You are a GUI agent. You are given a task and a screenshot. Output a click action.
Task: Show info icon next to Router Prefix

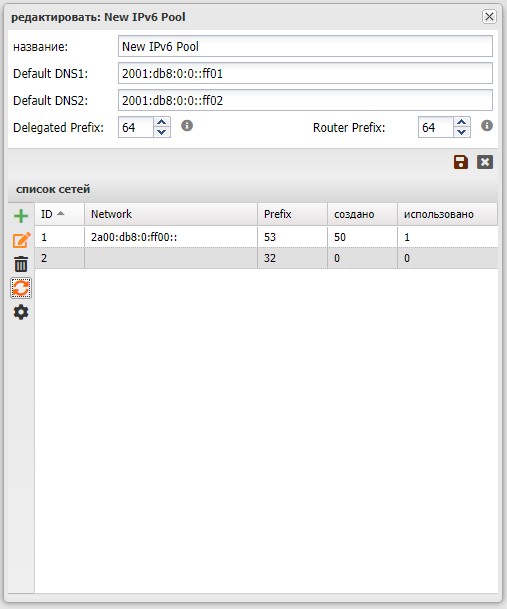point(487,126)
